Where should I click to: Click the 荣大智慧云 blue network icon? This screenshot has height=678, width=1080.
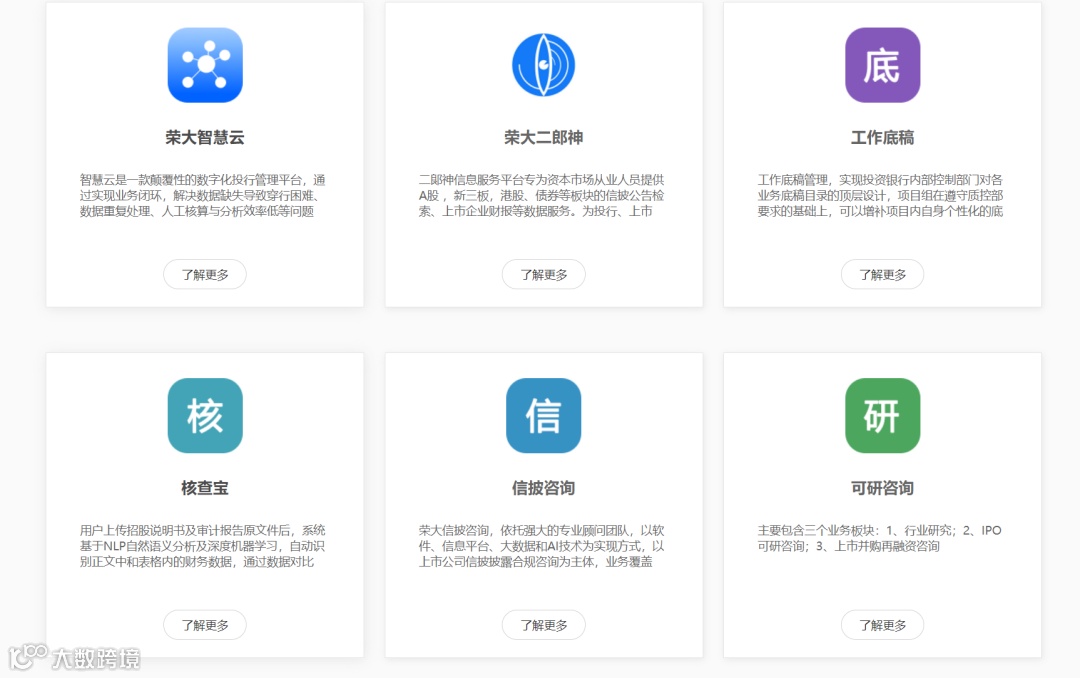[x=205, y=65]
